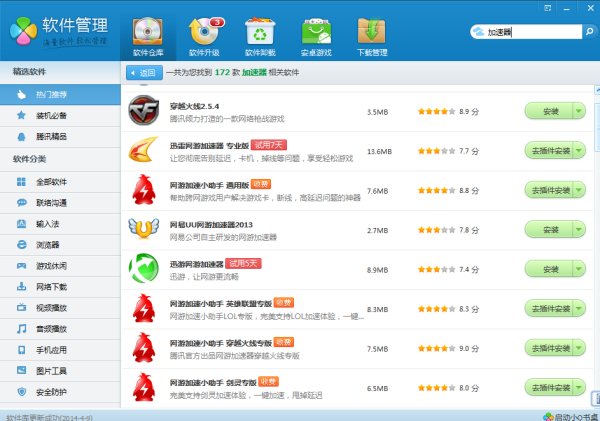600x421 pixels.
Task: Install 穿越火线2.5.4 via 安装 button
Action: [549, 111]
